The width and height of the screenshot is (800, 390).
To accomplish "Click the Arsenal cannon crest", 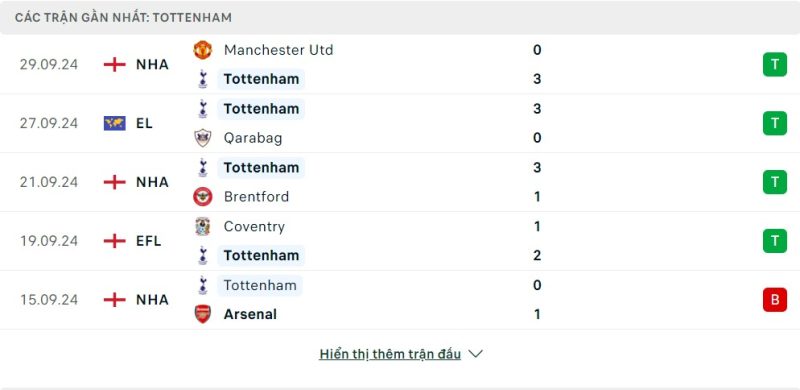I will pyautogui.click(x=203, y=314).
